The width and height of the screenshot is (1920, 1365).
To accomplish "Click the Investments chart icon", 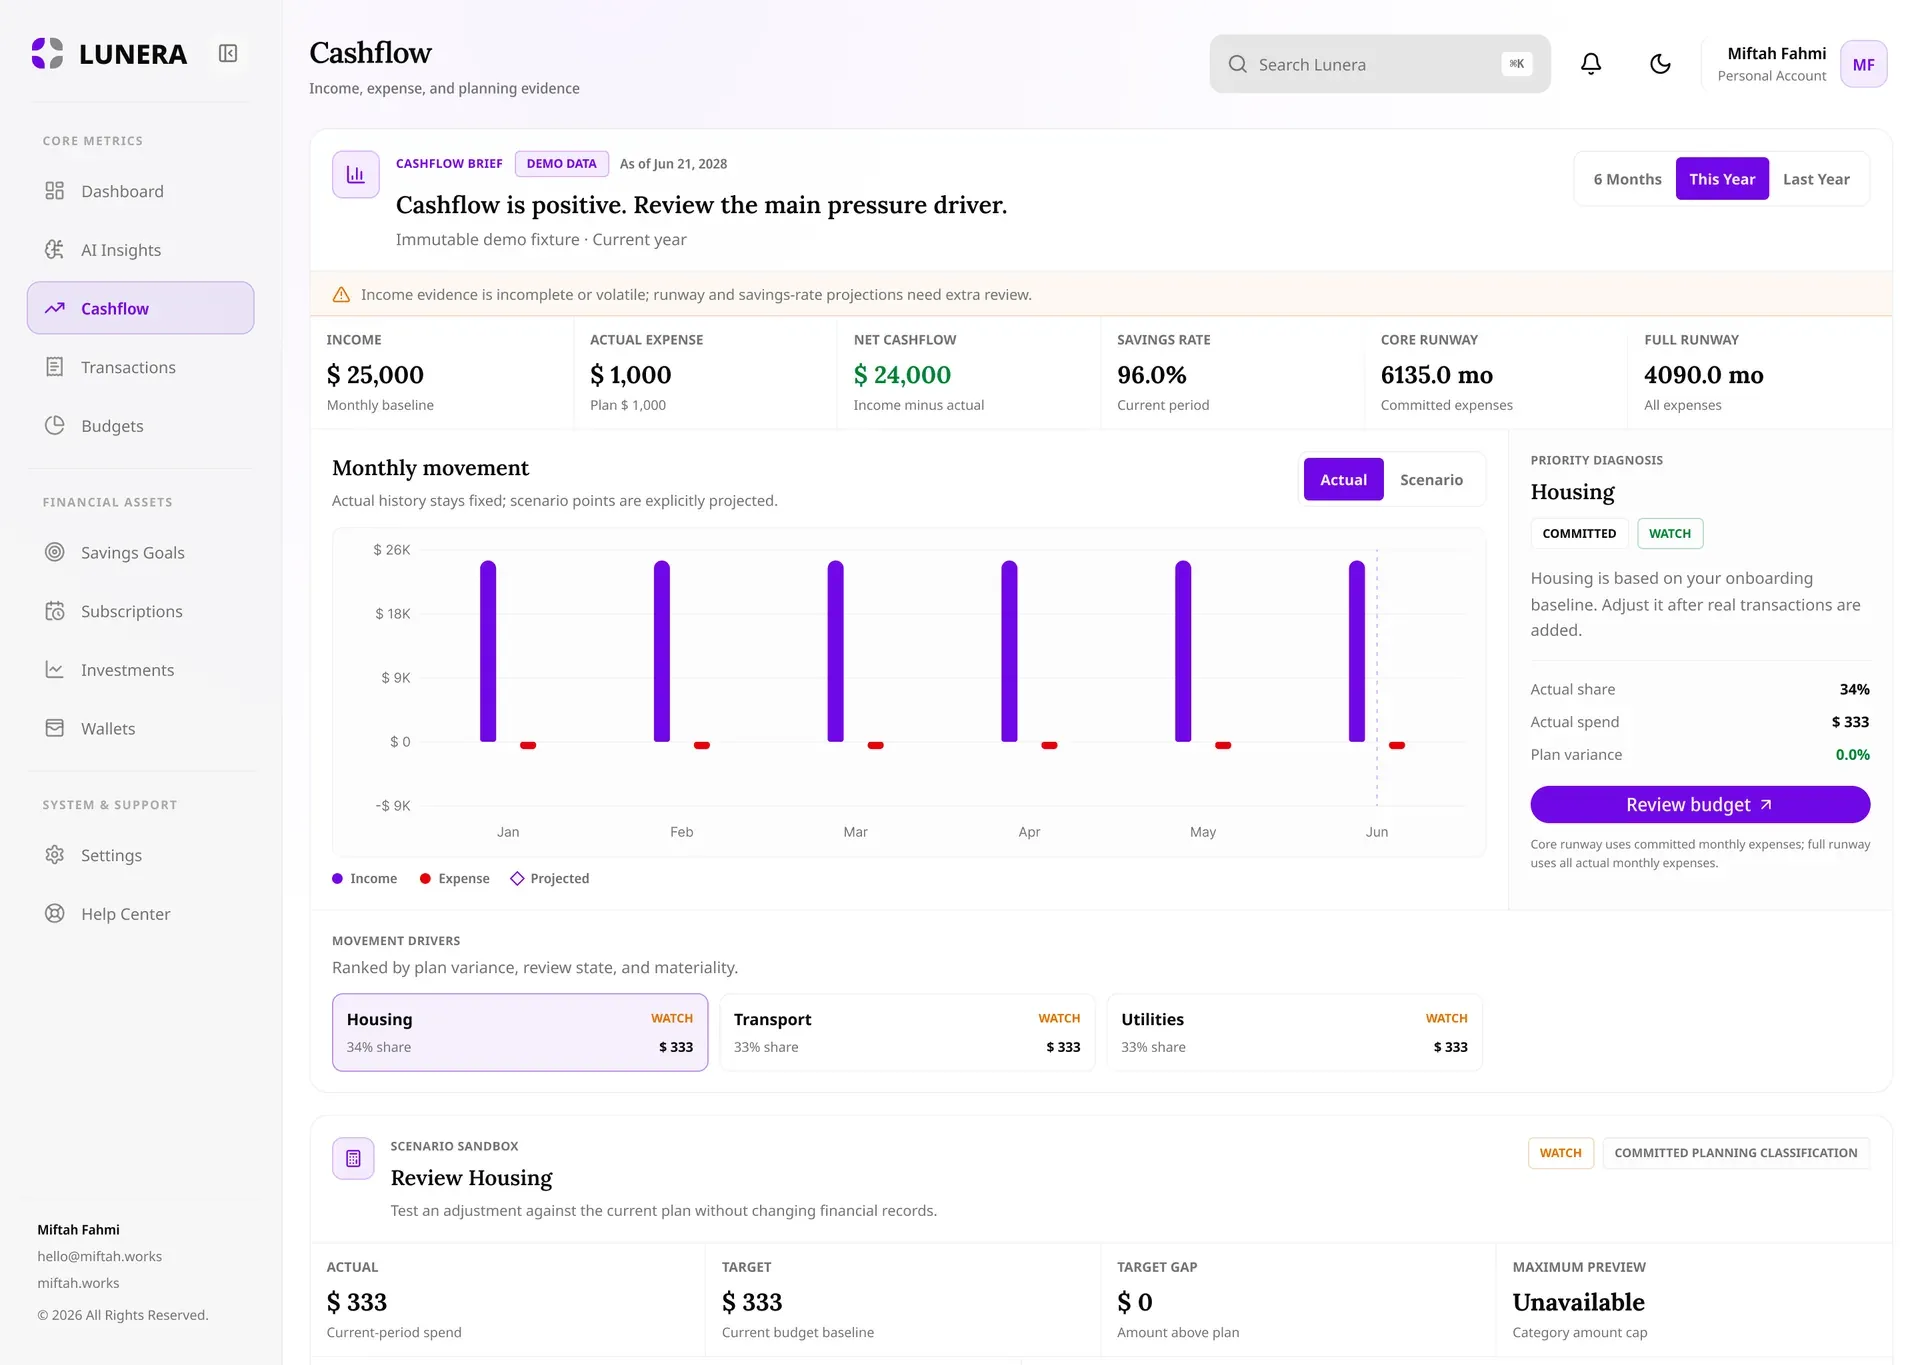I will point(55,669).
